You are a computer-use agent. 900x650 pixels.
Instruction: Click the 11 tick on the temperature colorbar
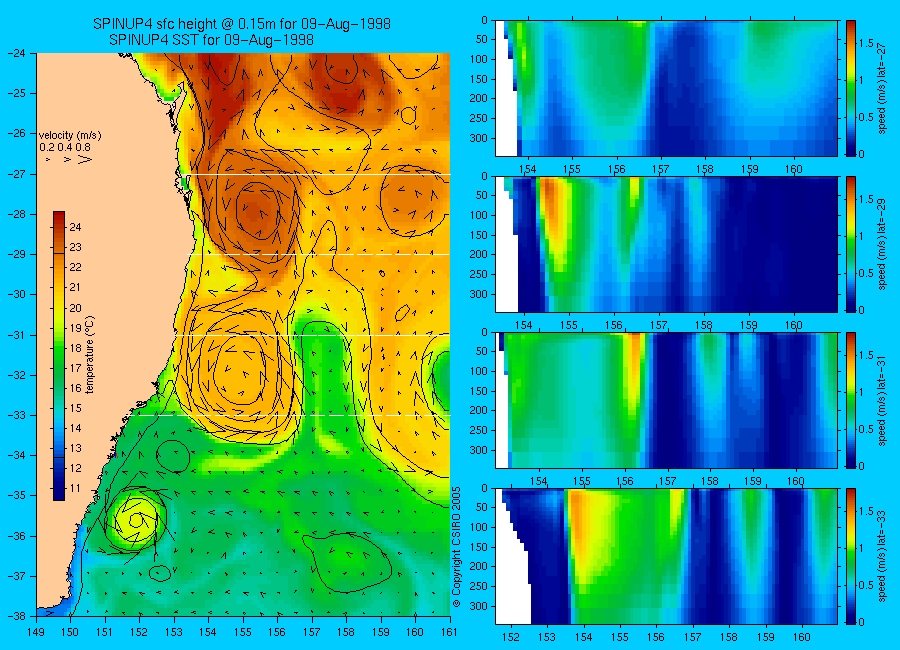click(75, 489)
